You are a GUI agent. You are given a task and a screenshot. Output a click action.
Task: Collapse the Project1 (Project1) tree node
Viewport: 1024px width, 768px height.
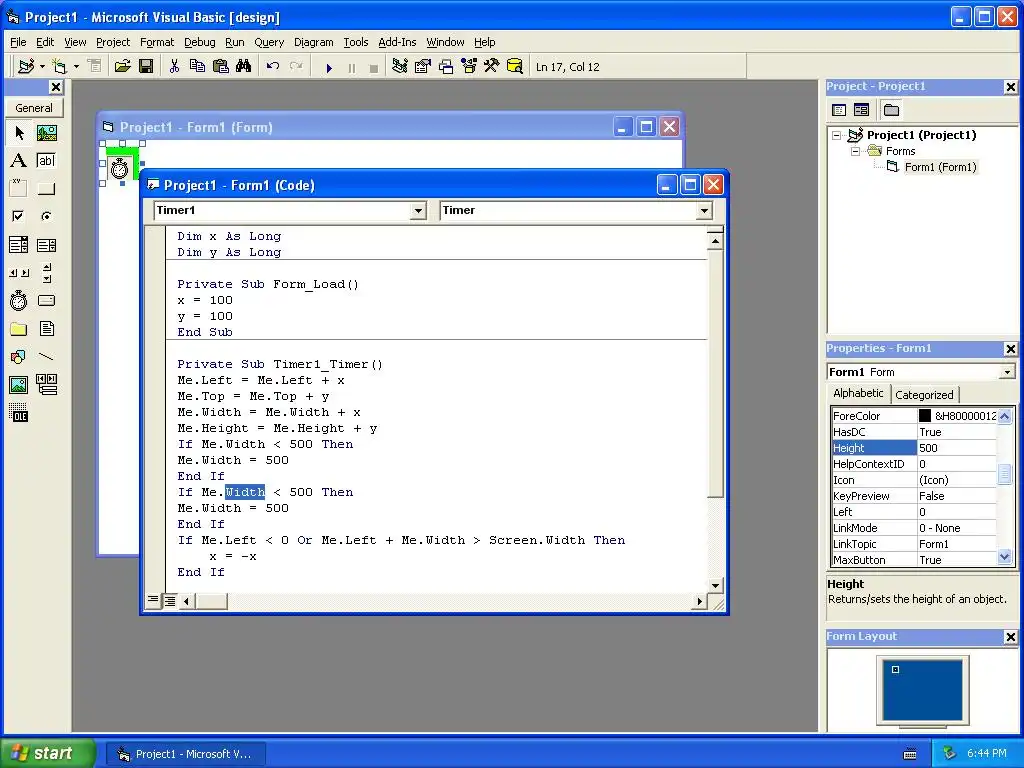click(x=837, y=136)
